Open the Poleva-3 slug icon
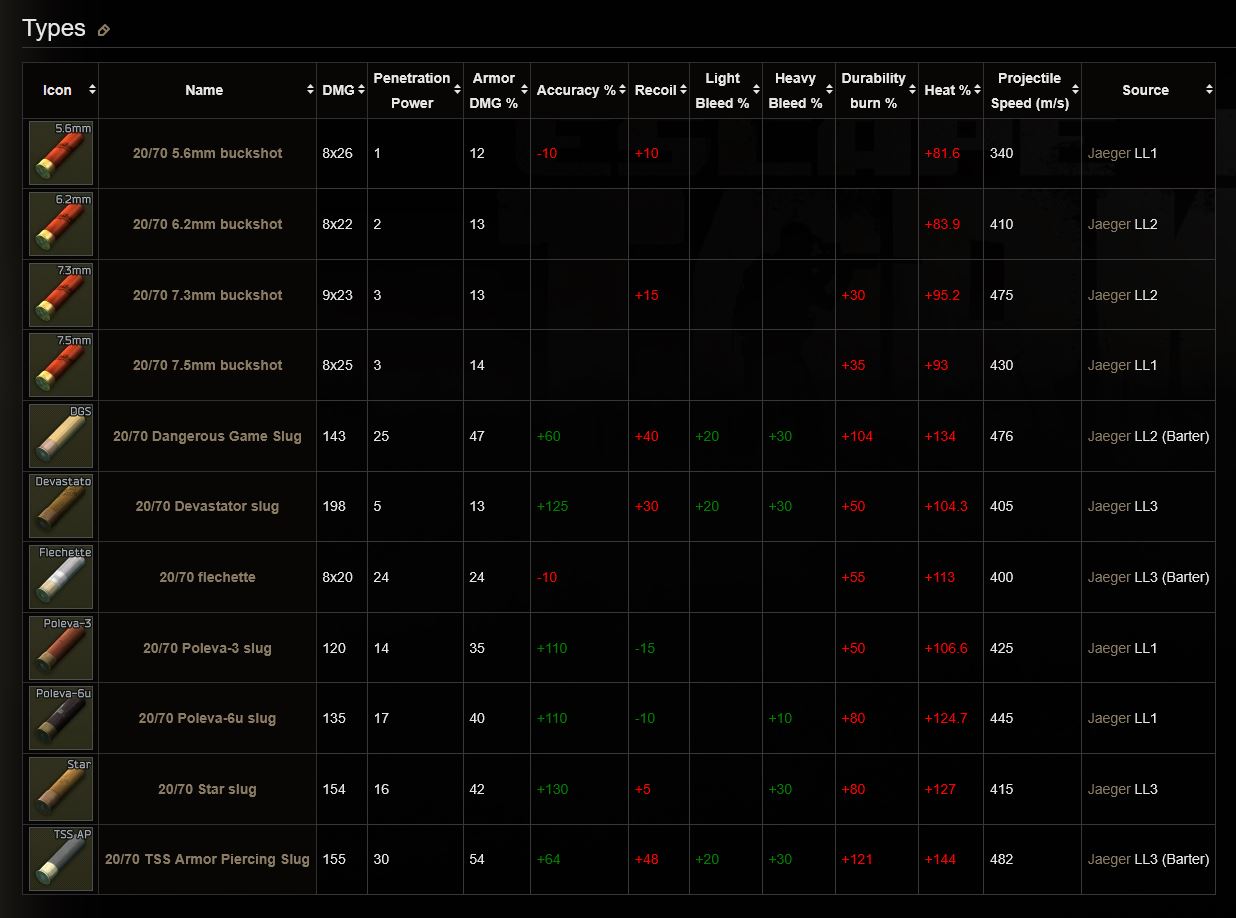This screenshot has width=1236, height=918. pyautogui.click(x=61, y=648)
